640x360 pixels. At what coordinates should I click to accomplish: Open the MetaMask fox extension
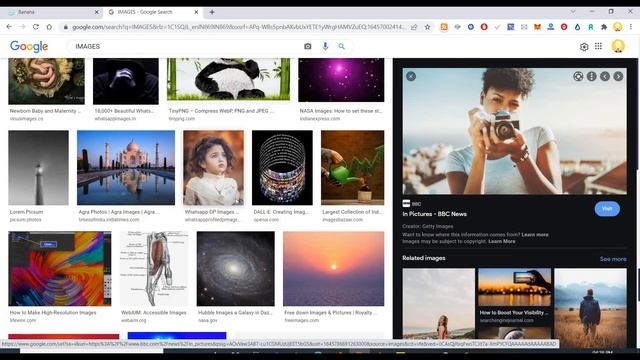point(538,27)
